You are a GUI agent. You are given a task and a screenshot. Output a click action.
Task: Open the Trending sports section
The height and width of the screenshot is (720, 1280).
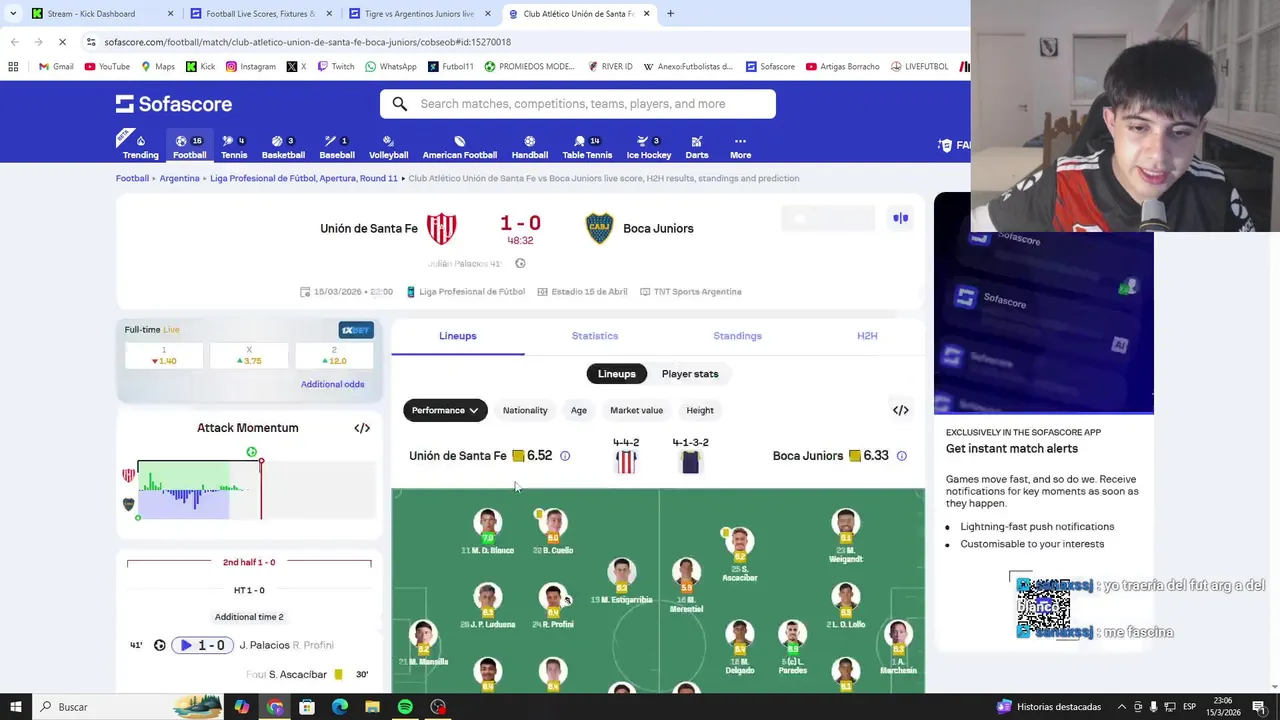point(140,147)
